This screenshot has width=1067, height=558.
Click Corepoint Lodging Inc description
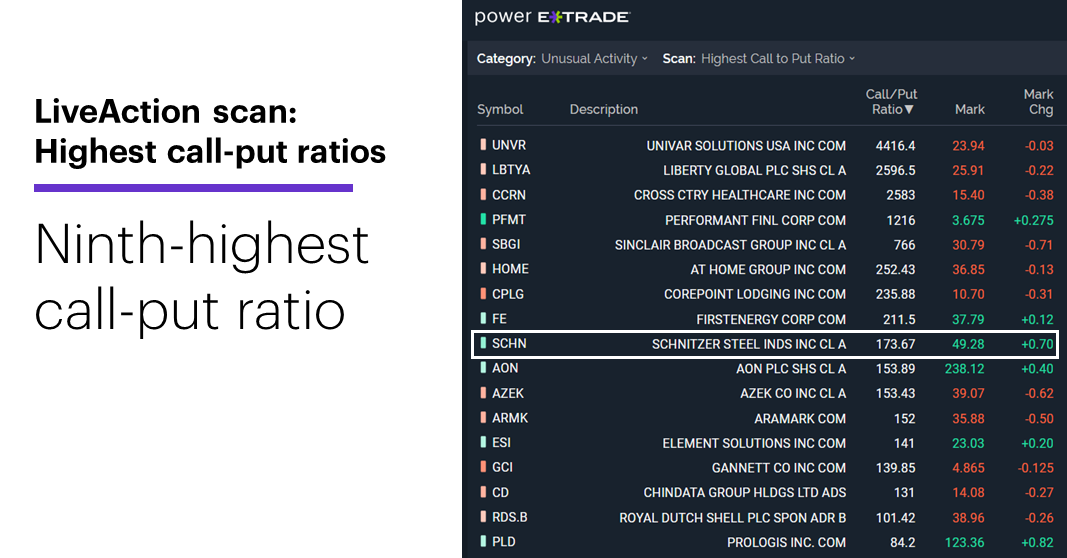[x=755, y=294]
